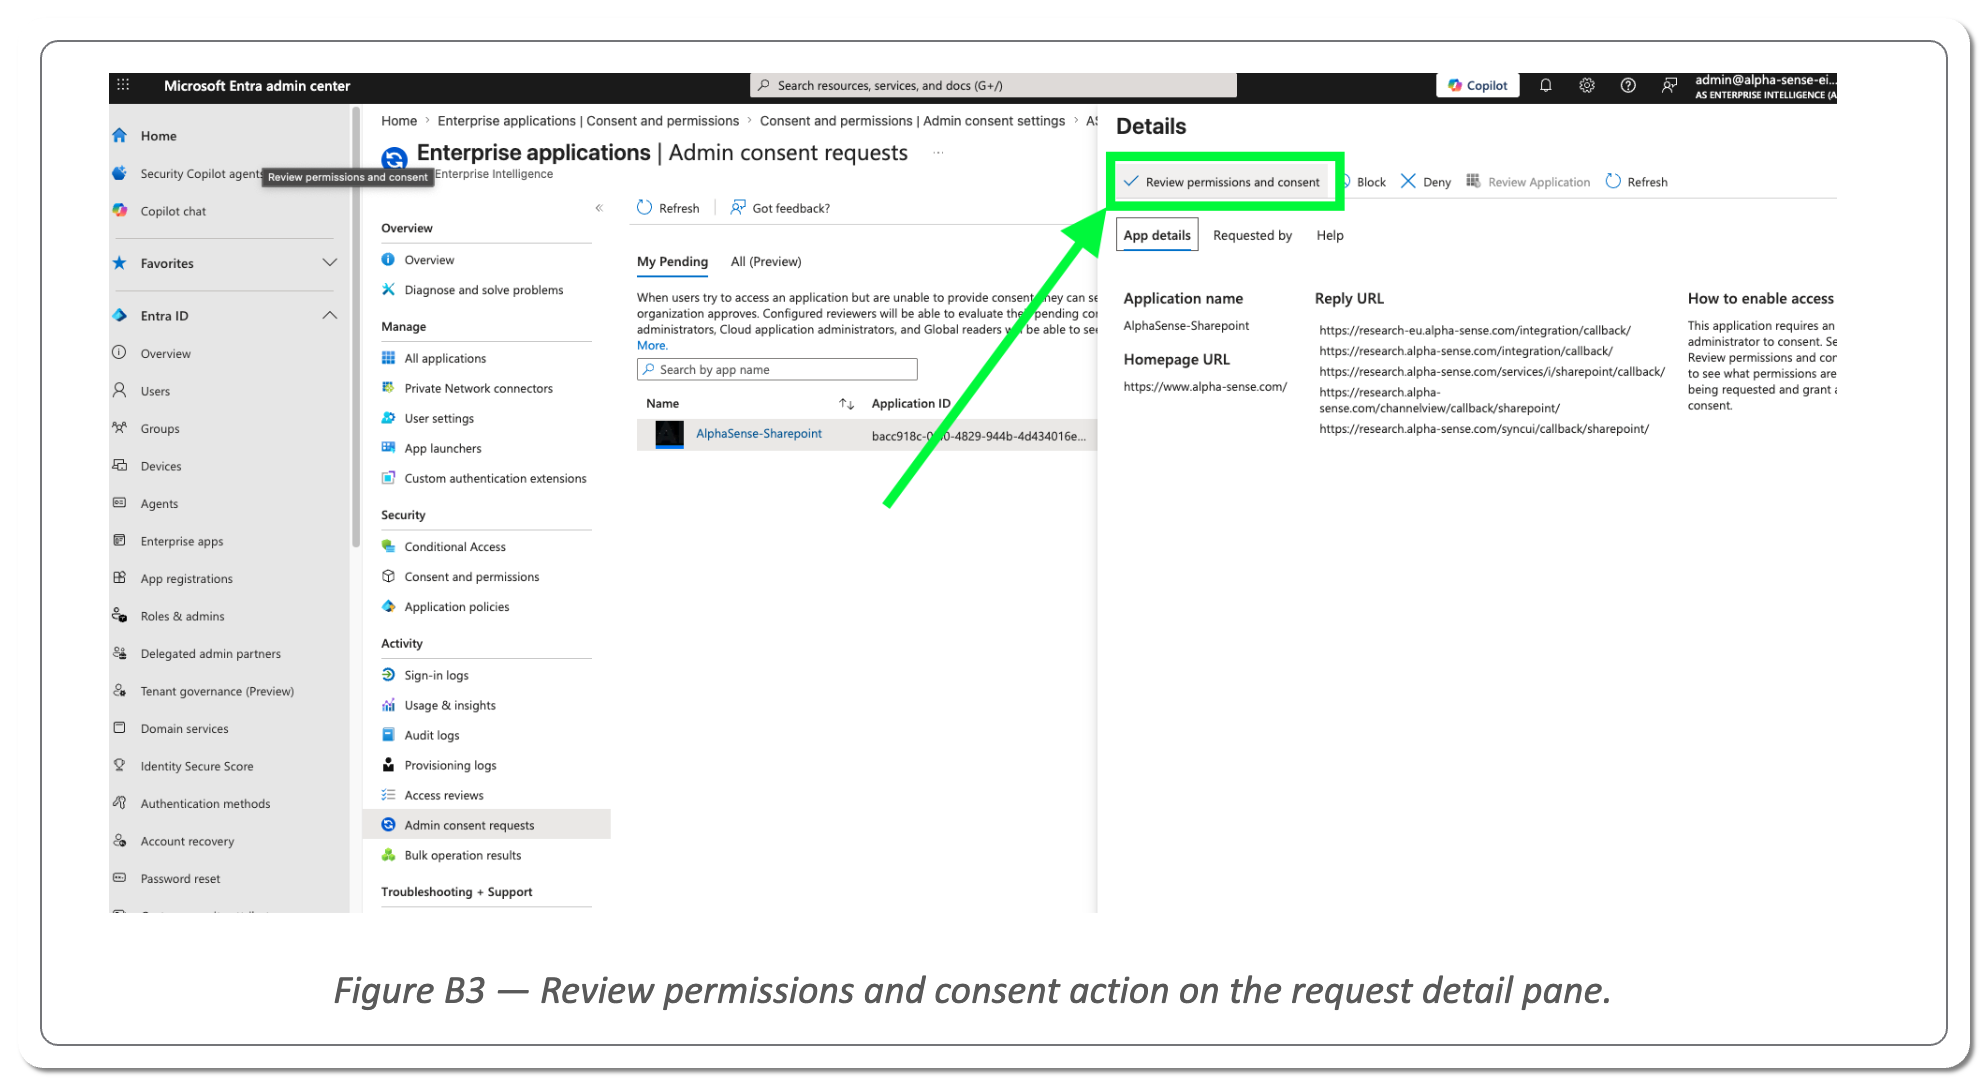Open Devices in the sidebar
The height and width of the screenshot is (1086, 1988).
(161, 466)
